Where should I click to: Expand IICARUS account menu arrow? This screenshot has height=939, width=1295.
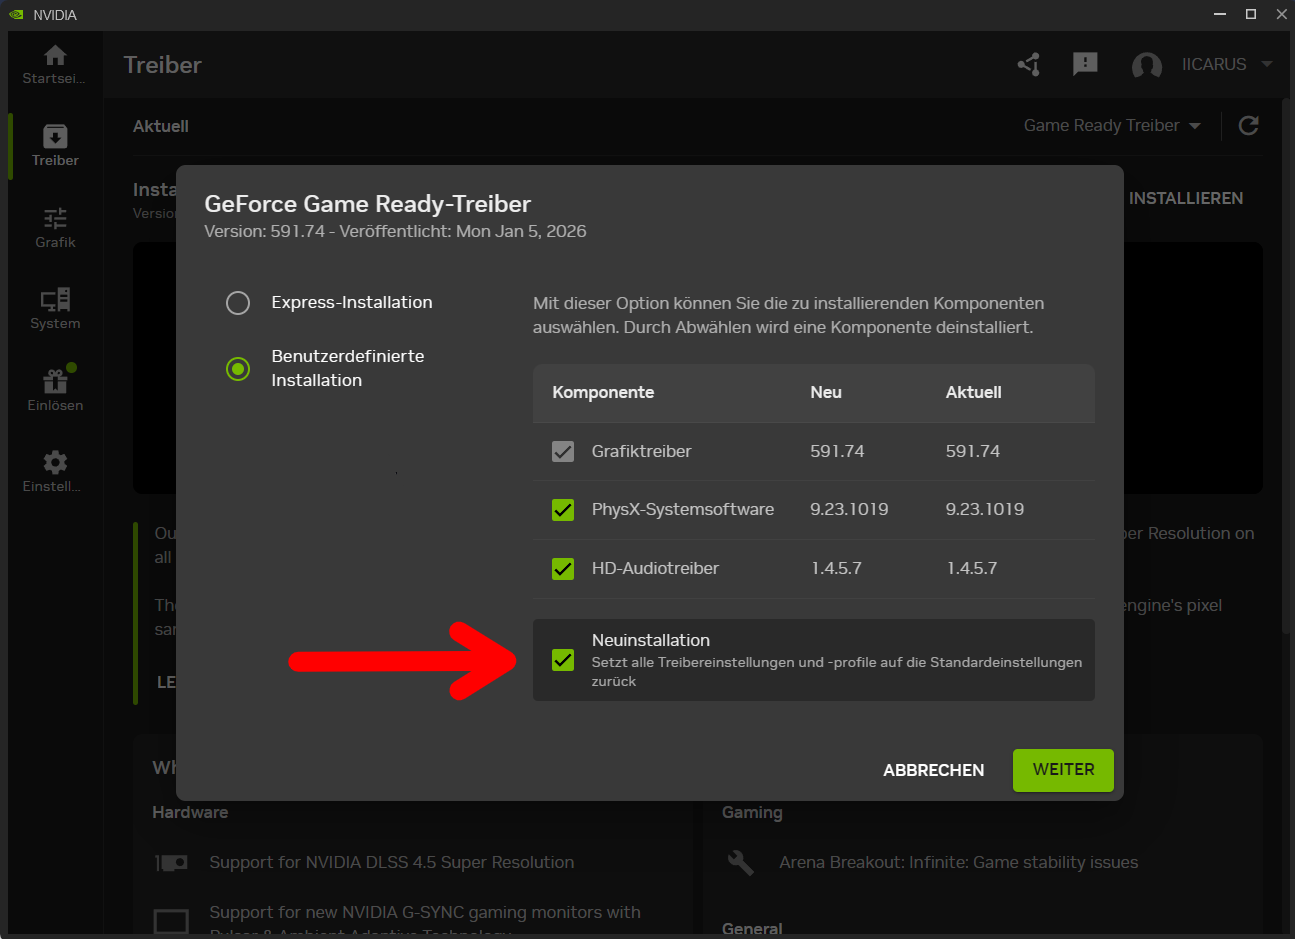[x=1267, y=64]
